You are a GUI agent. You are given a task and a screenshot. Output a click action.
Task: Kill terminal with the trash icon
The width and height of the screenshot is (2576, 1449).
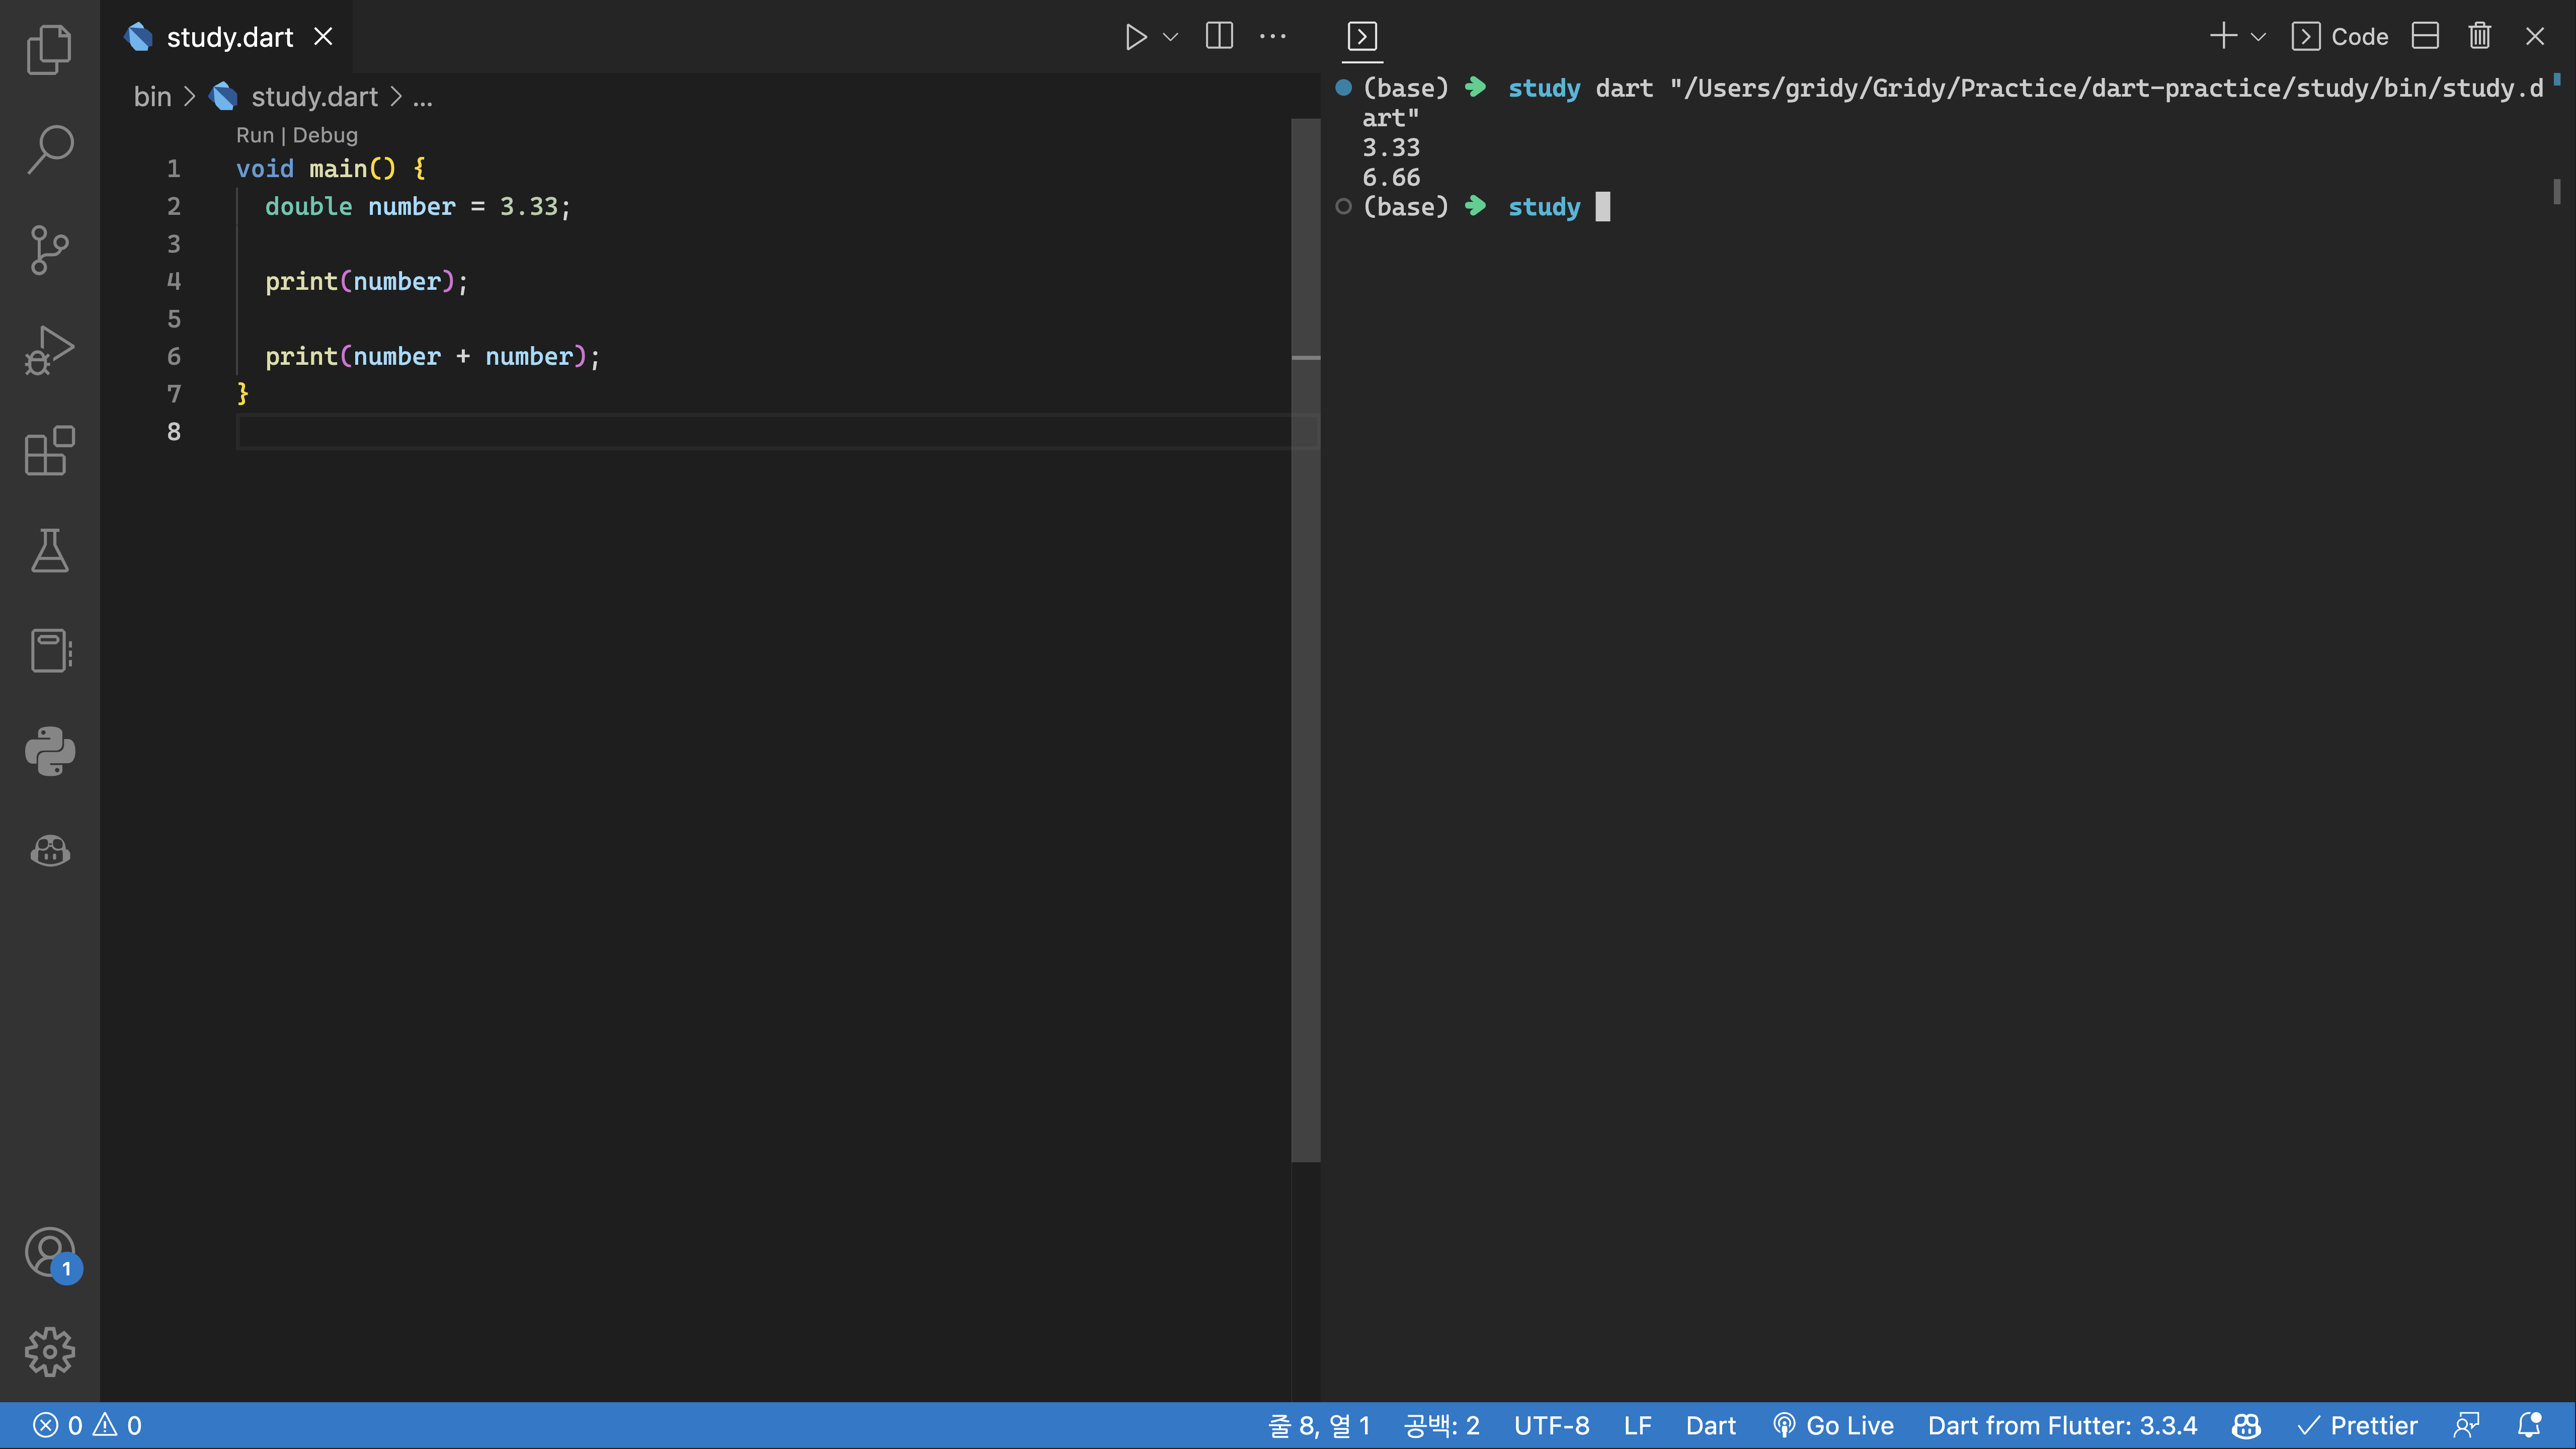(2479, 37)
